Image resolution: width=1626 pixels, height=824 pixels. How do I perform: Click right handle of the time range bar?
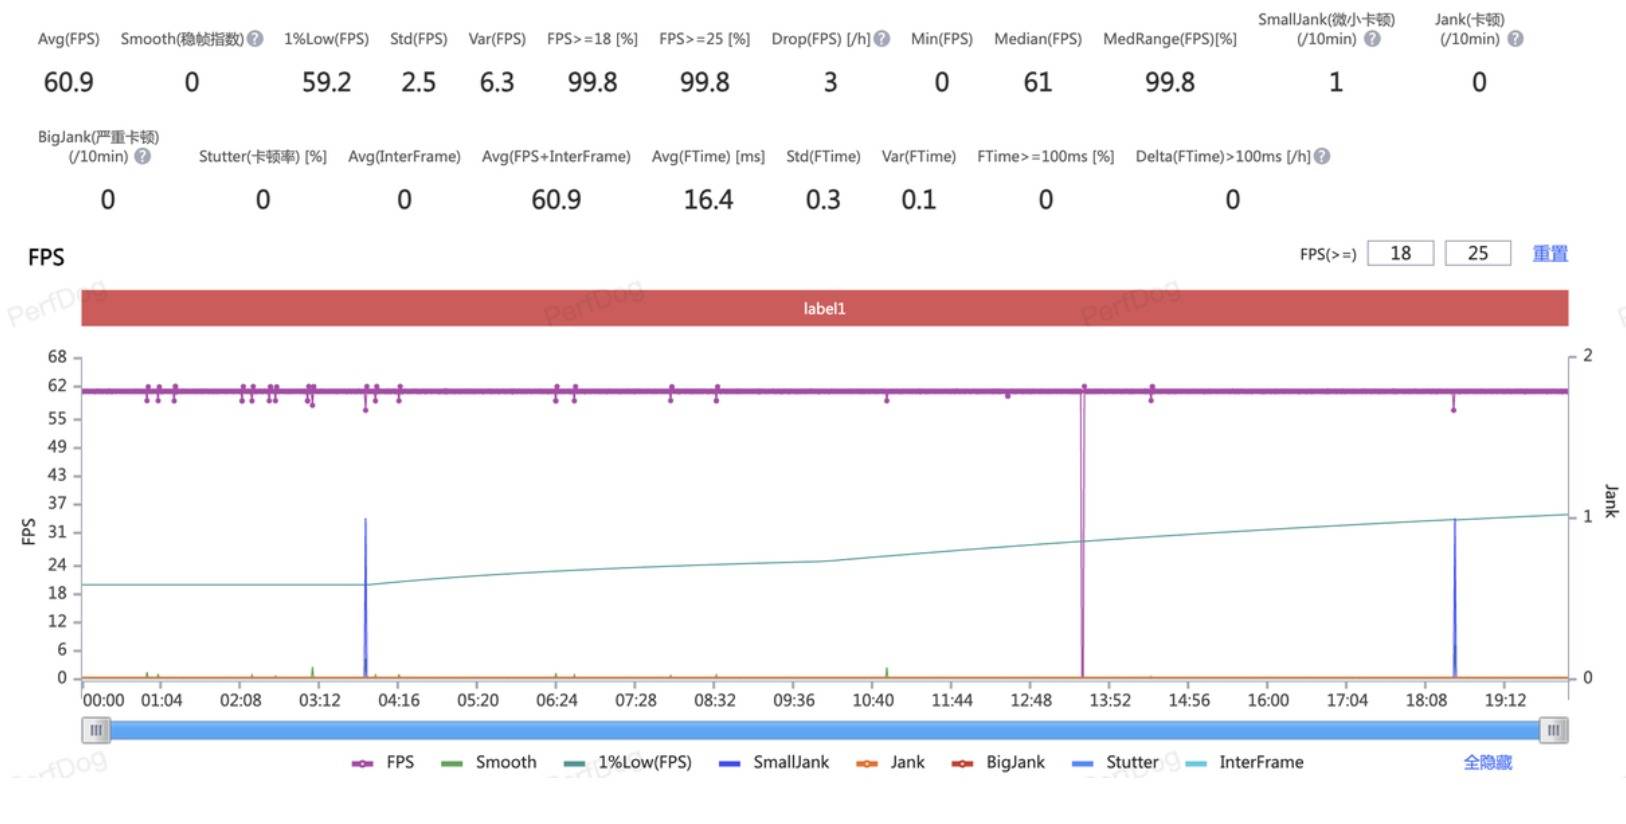(1553, 731)
